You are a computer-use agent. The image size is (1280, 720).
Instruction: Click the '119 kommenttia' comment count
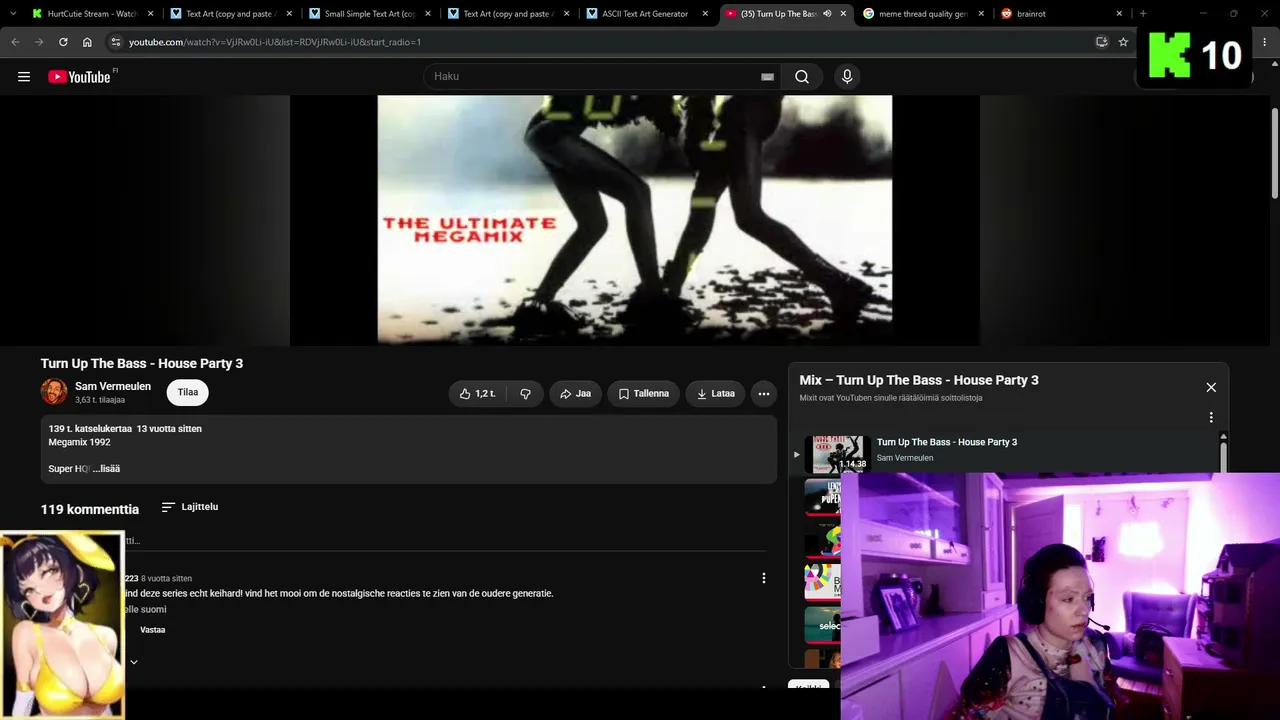point(90,509)
